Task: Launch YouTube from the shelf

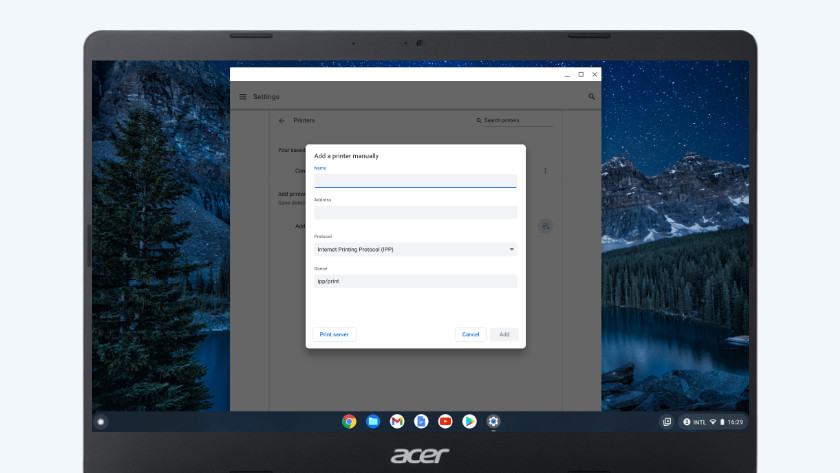Action: pyautogui.click(x=445, y=421)
